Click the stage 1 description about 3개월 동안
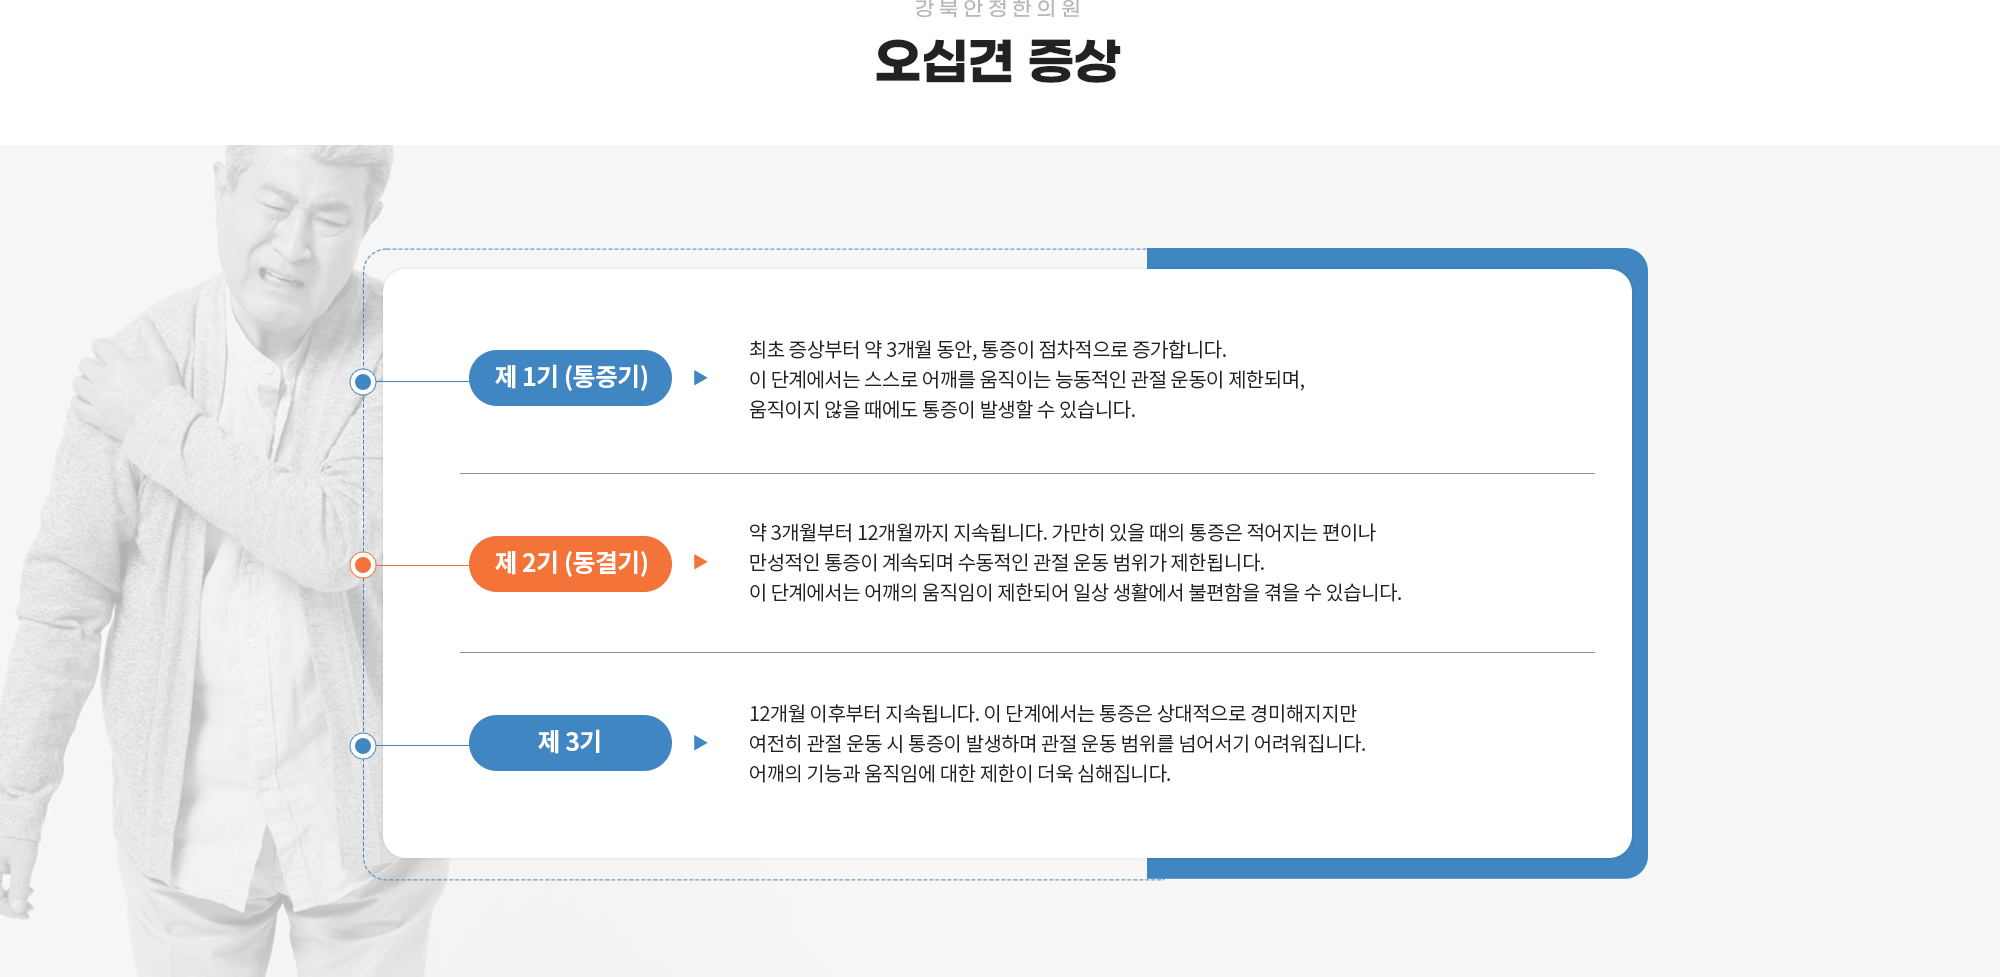 1027,379
